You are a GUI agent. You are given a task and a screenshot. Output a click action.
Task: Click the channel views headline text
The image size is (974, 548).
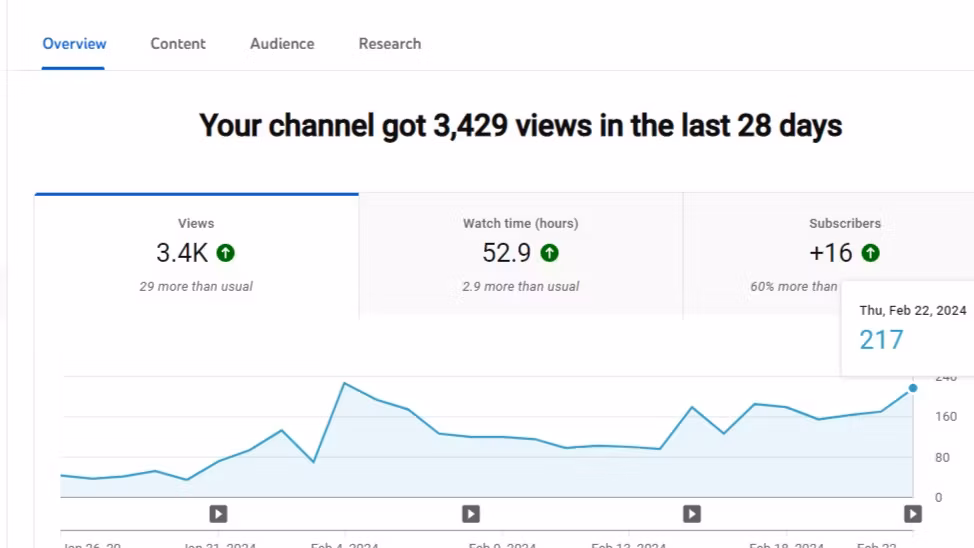coord(520,126)
